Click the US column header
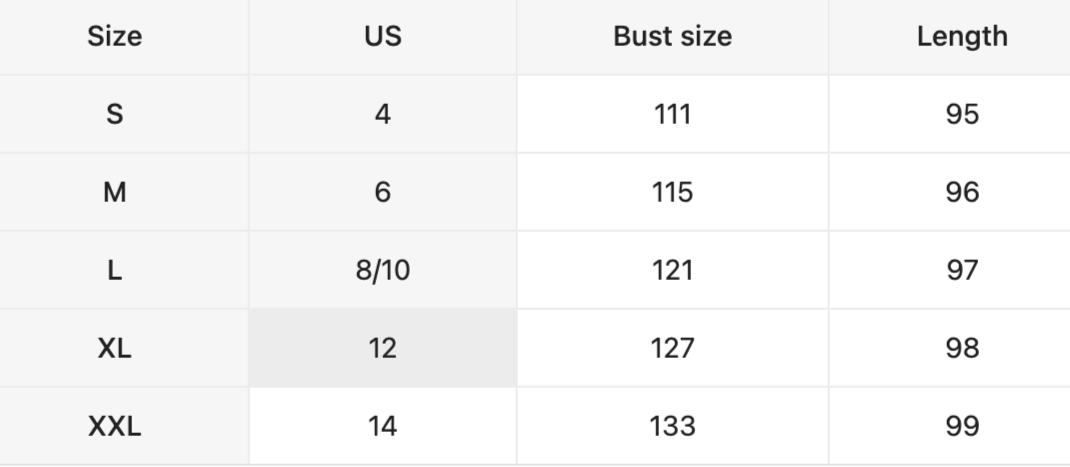The width and height of the screenshot is (1070, 467). pyautogui.click(x=382, y=37)
